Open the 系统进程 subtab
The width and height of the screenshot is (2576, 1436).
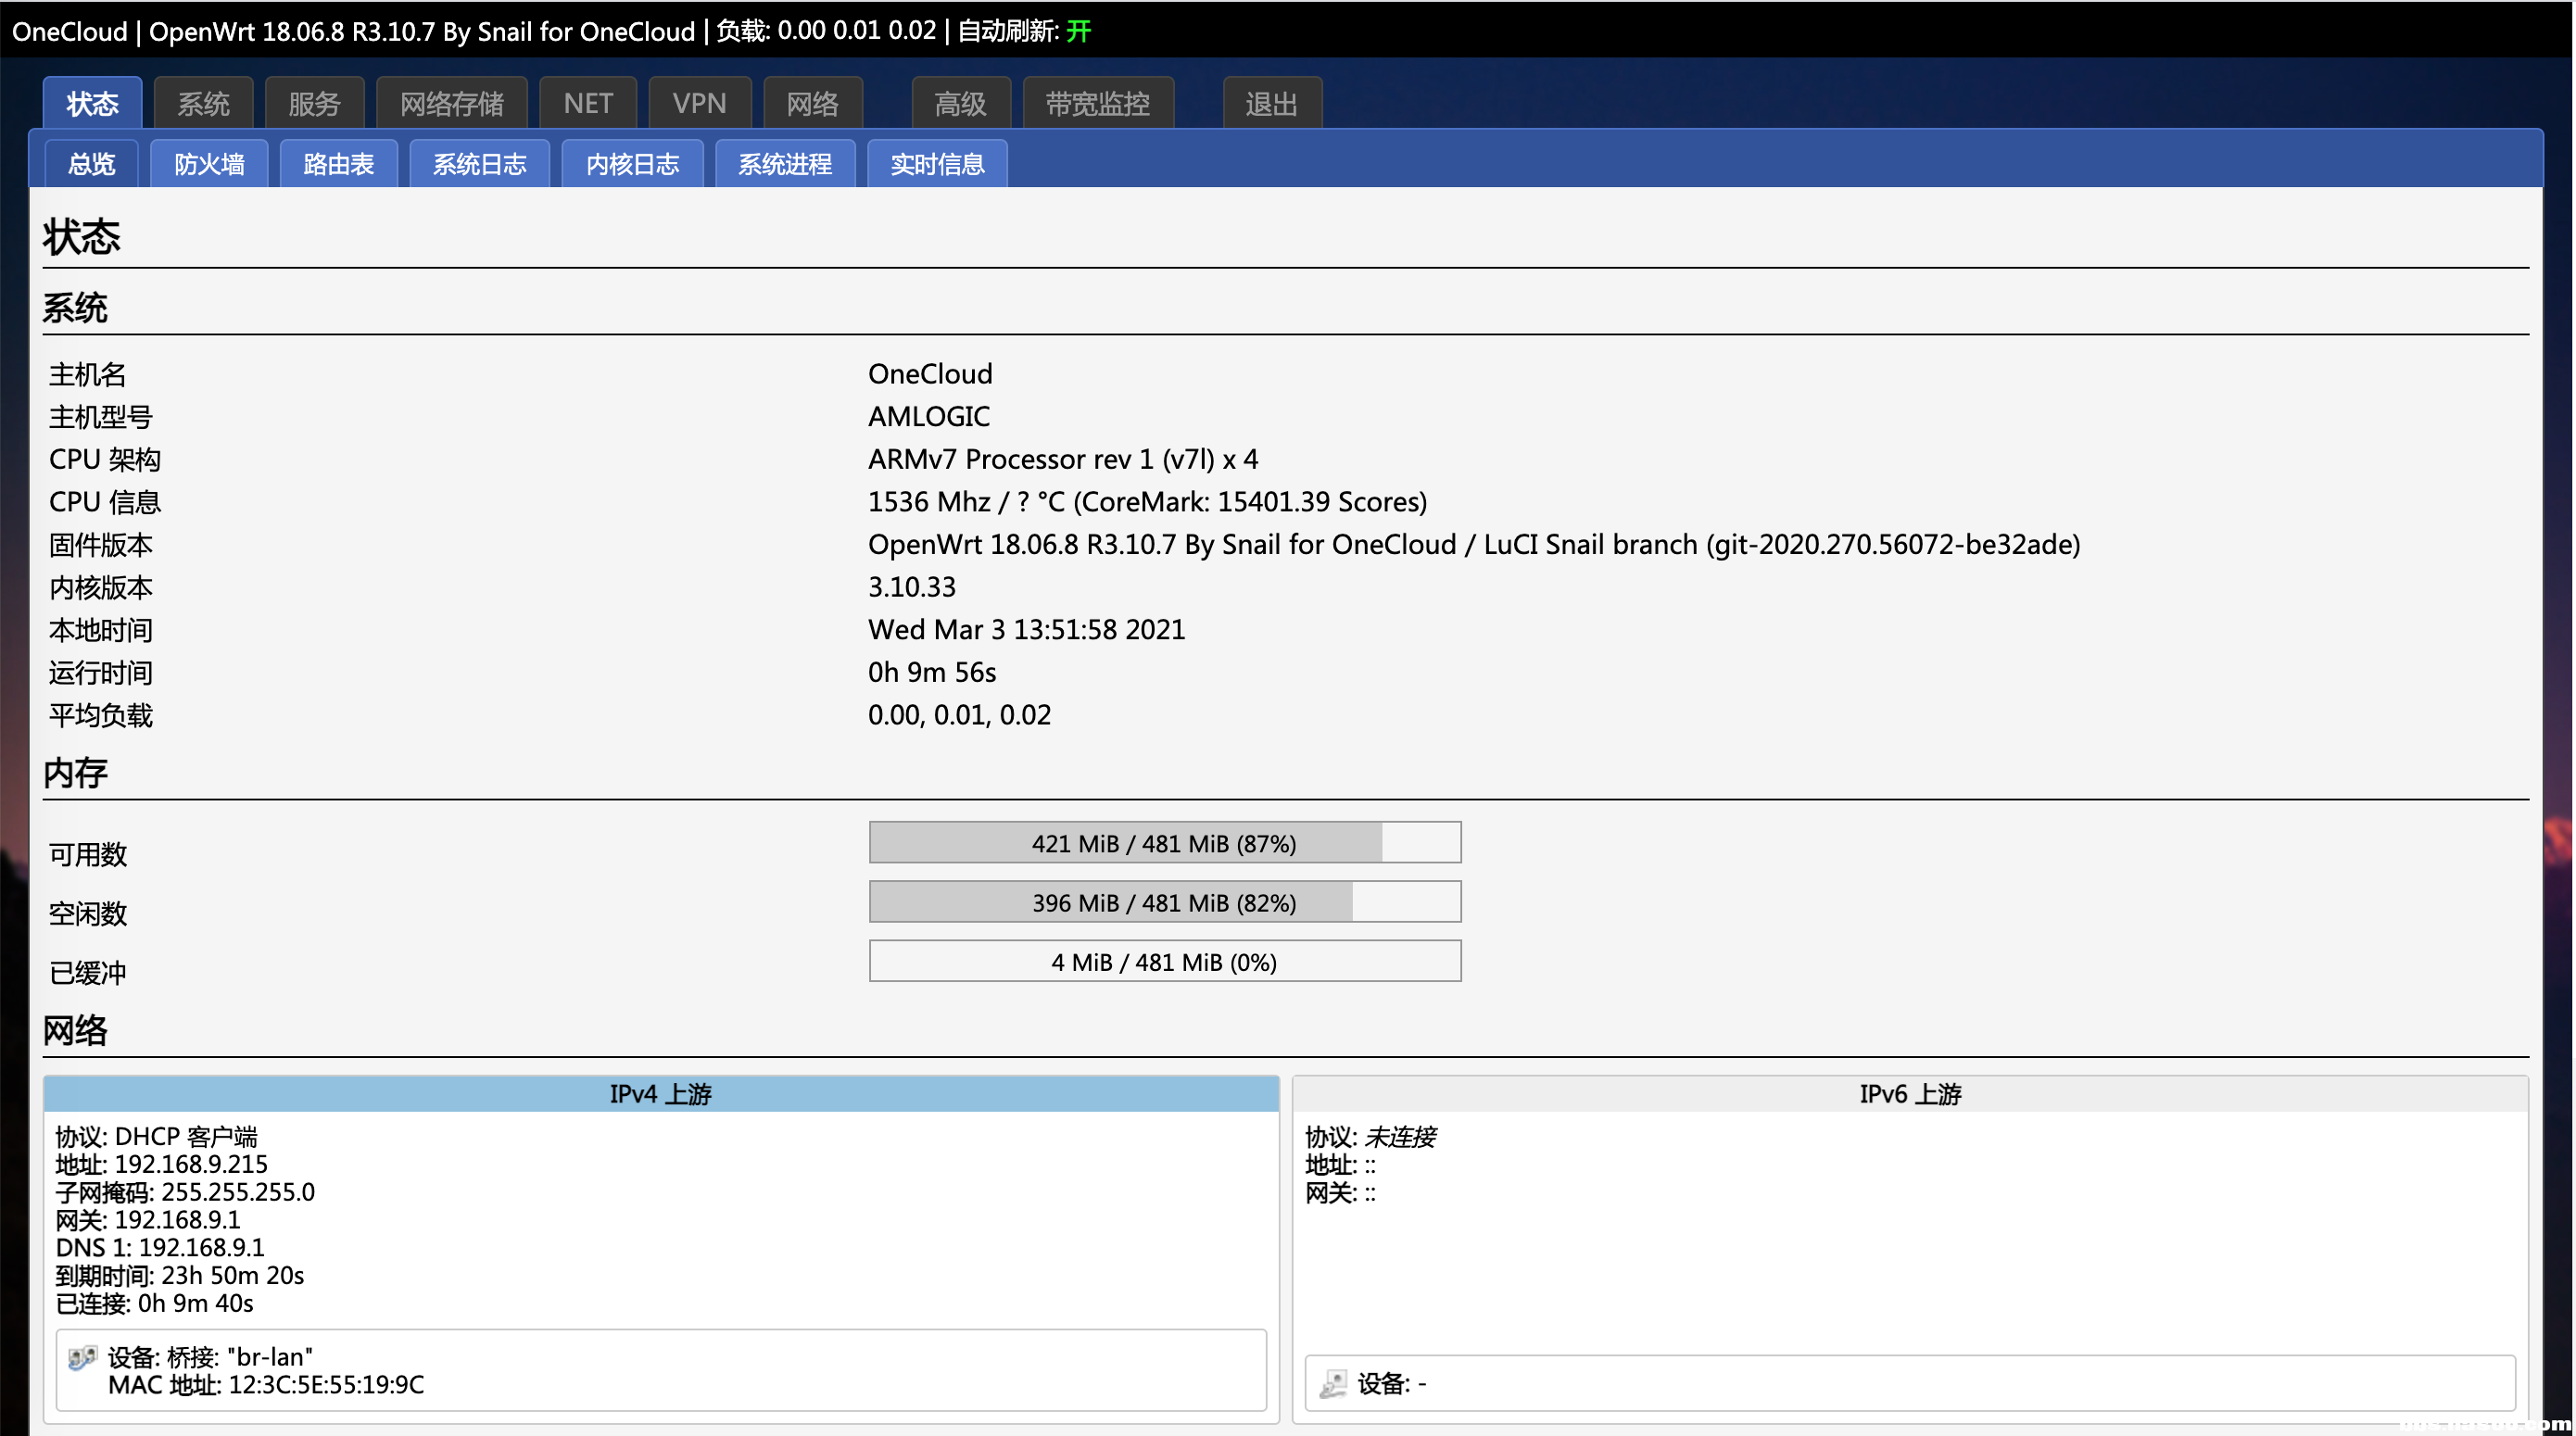(x=785, y=164)
